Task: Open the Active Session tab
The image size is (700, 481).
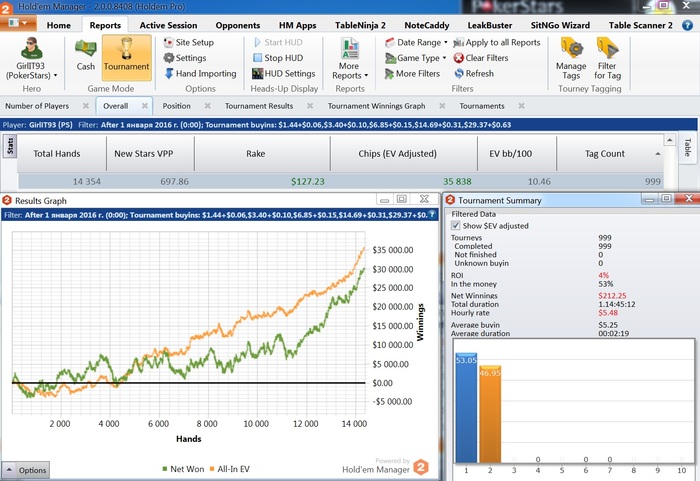Action: 168,25
